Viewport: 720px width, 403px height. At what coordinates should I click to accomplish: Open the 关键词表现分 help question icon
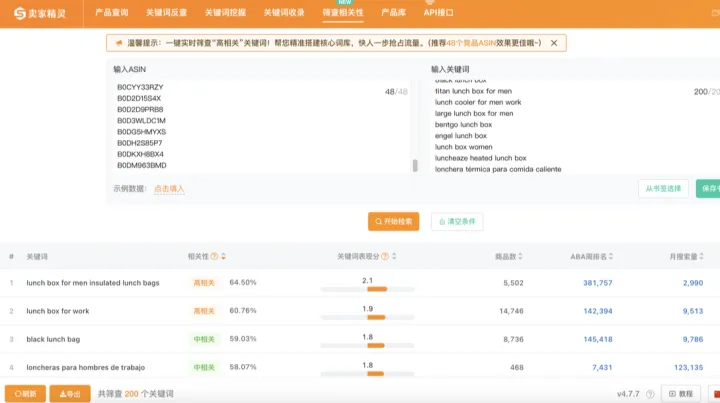point(385,257)
